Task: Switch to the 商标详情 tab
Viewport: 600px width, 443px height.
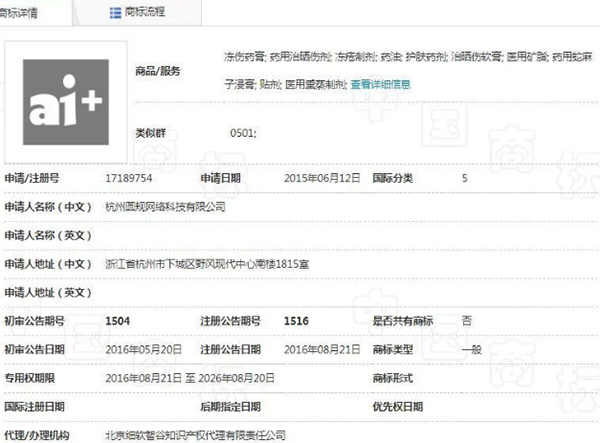Action: 30,12
